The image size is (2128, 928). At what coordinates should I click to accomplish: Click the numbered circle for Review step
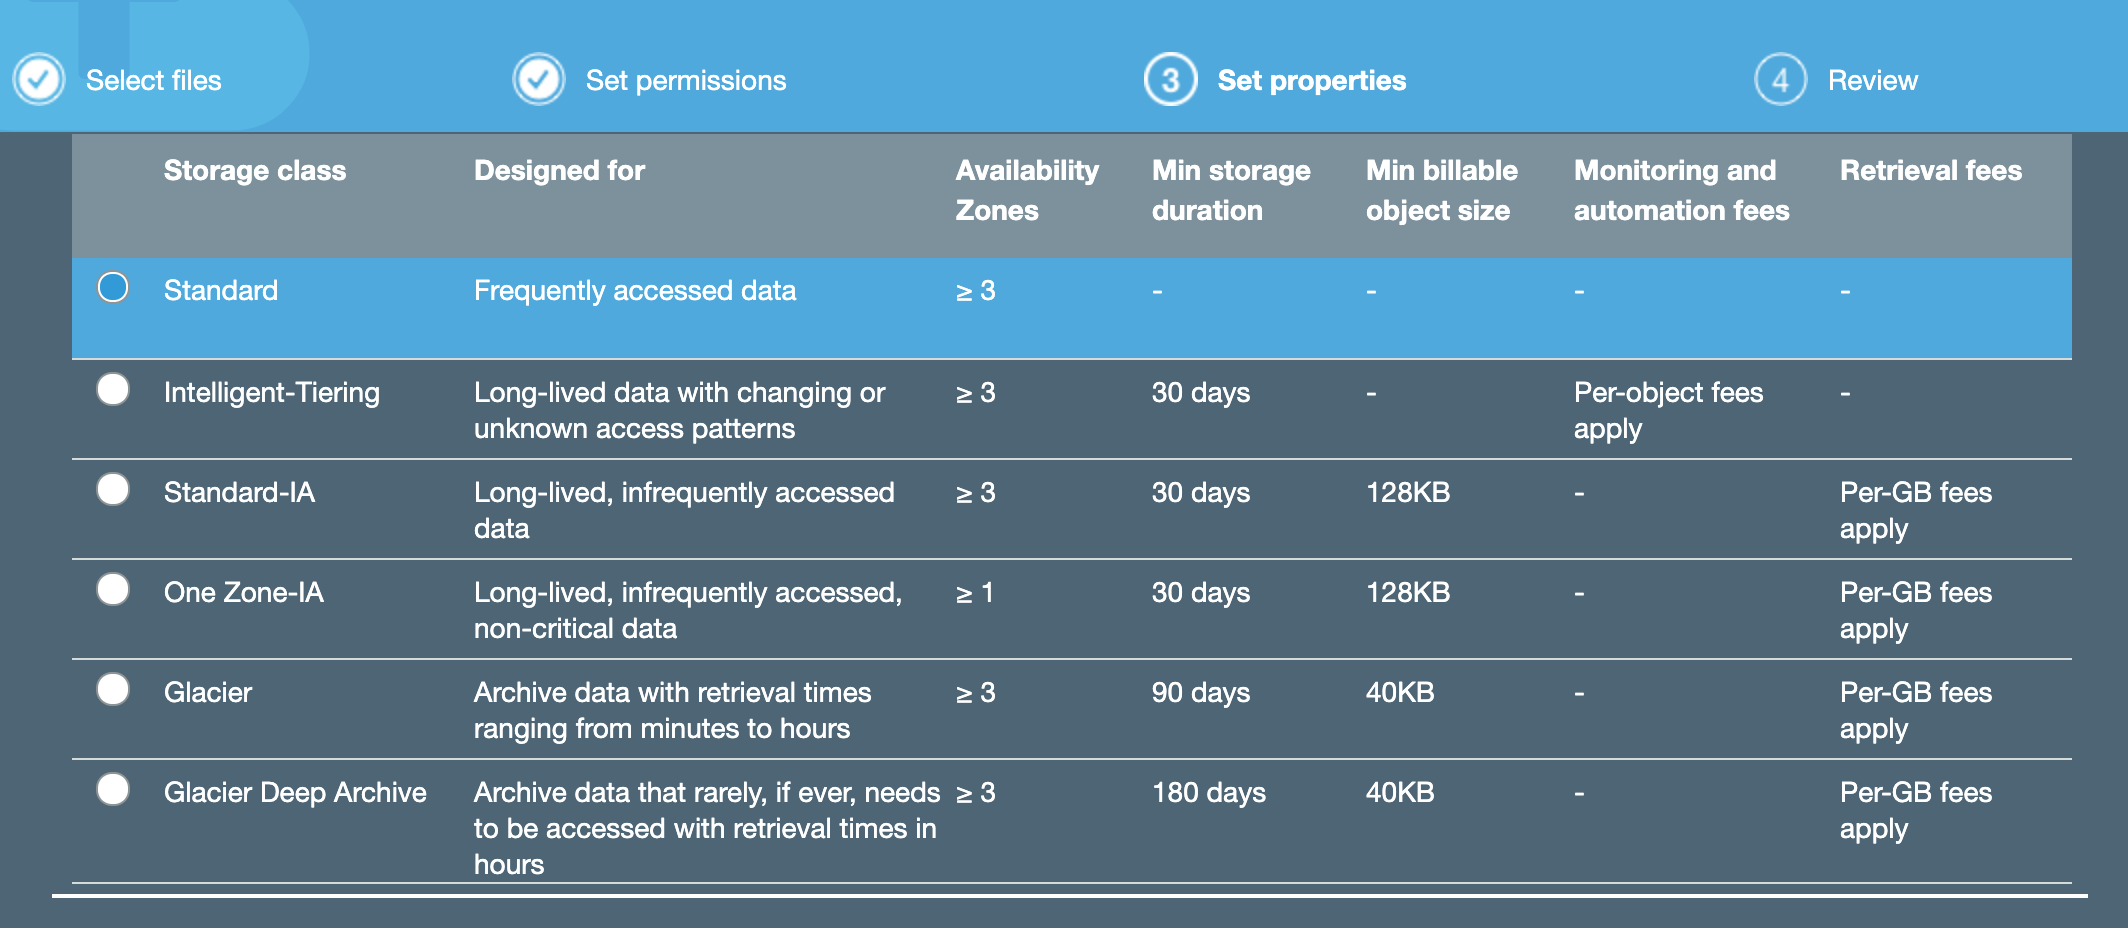pyautogui.click(x=1781, y=79)
